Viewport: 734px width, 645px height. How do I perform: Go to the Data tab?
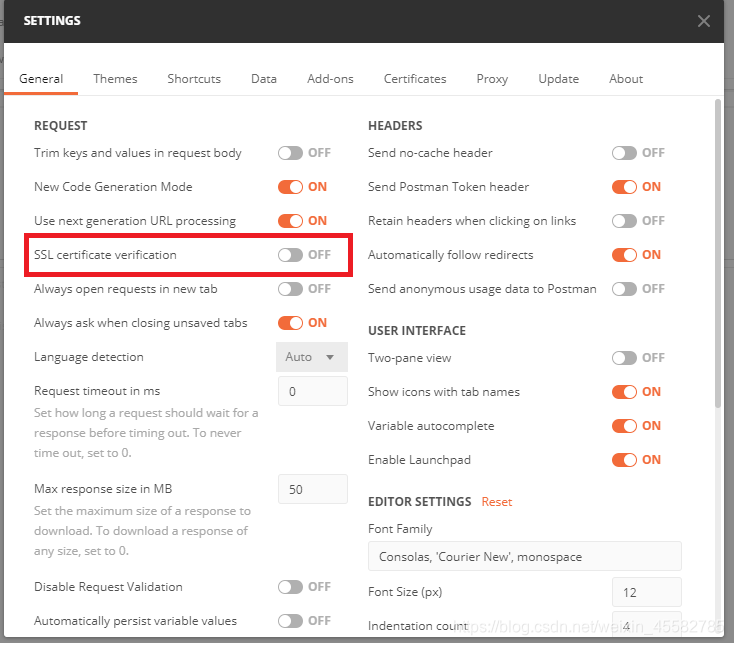coord(264,79)
